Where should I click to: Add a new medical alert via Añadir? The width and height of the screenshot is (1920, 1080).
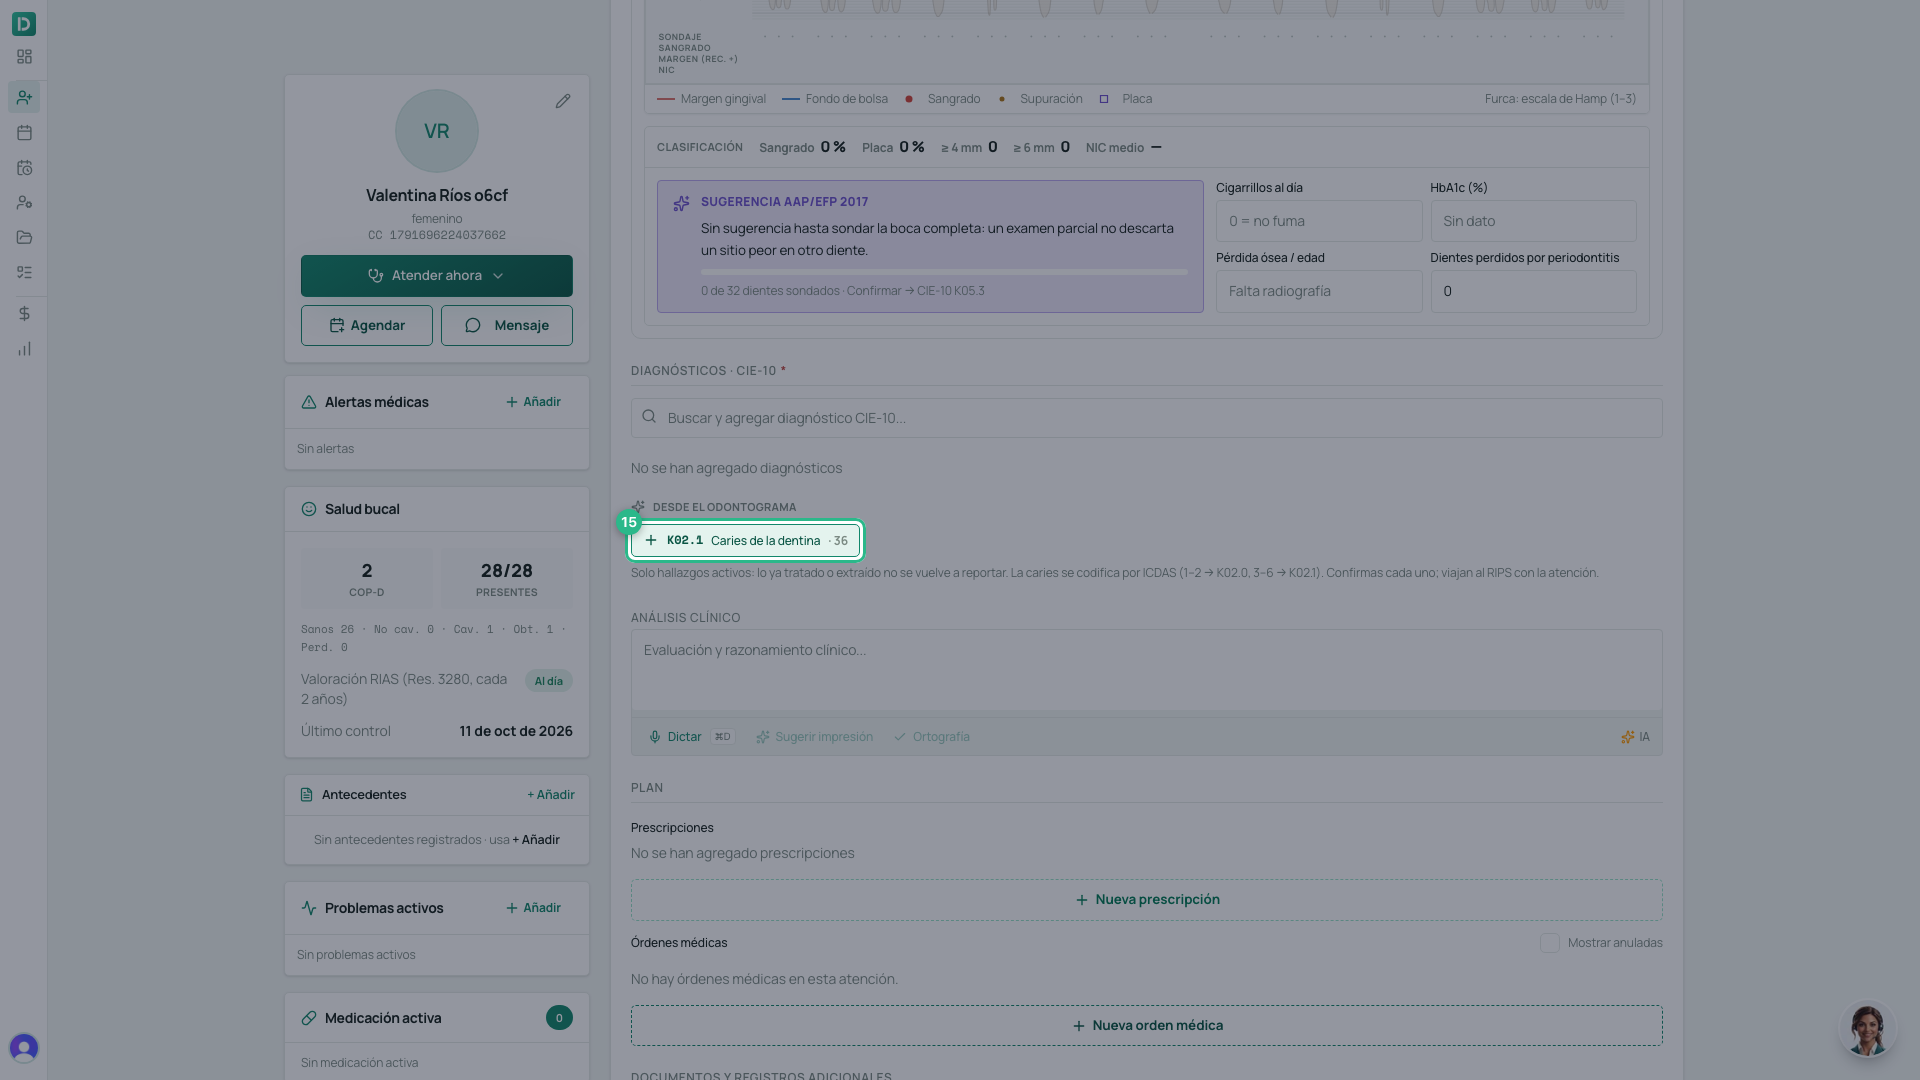tap(533, 402)
